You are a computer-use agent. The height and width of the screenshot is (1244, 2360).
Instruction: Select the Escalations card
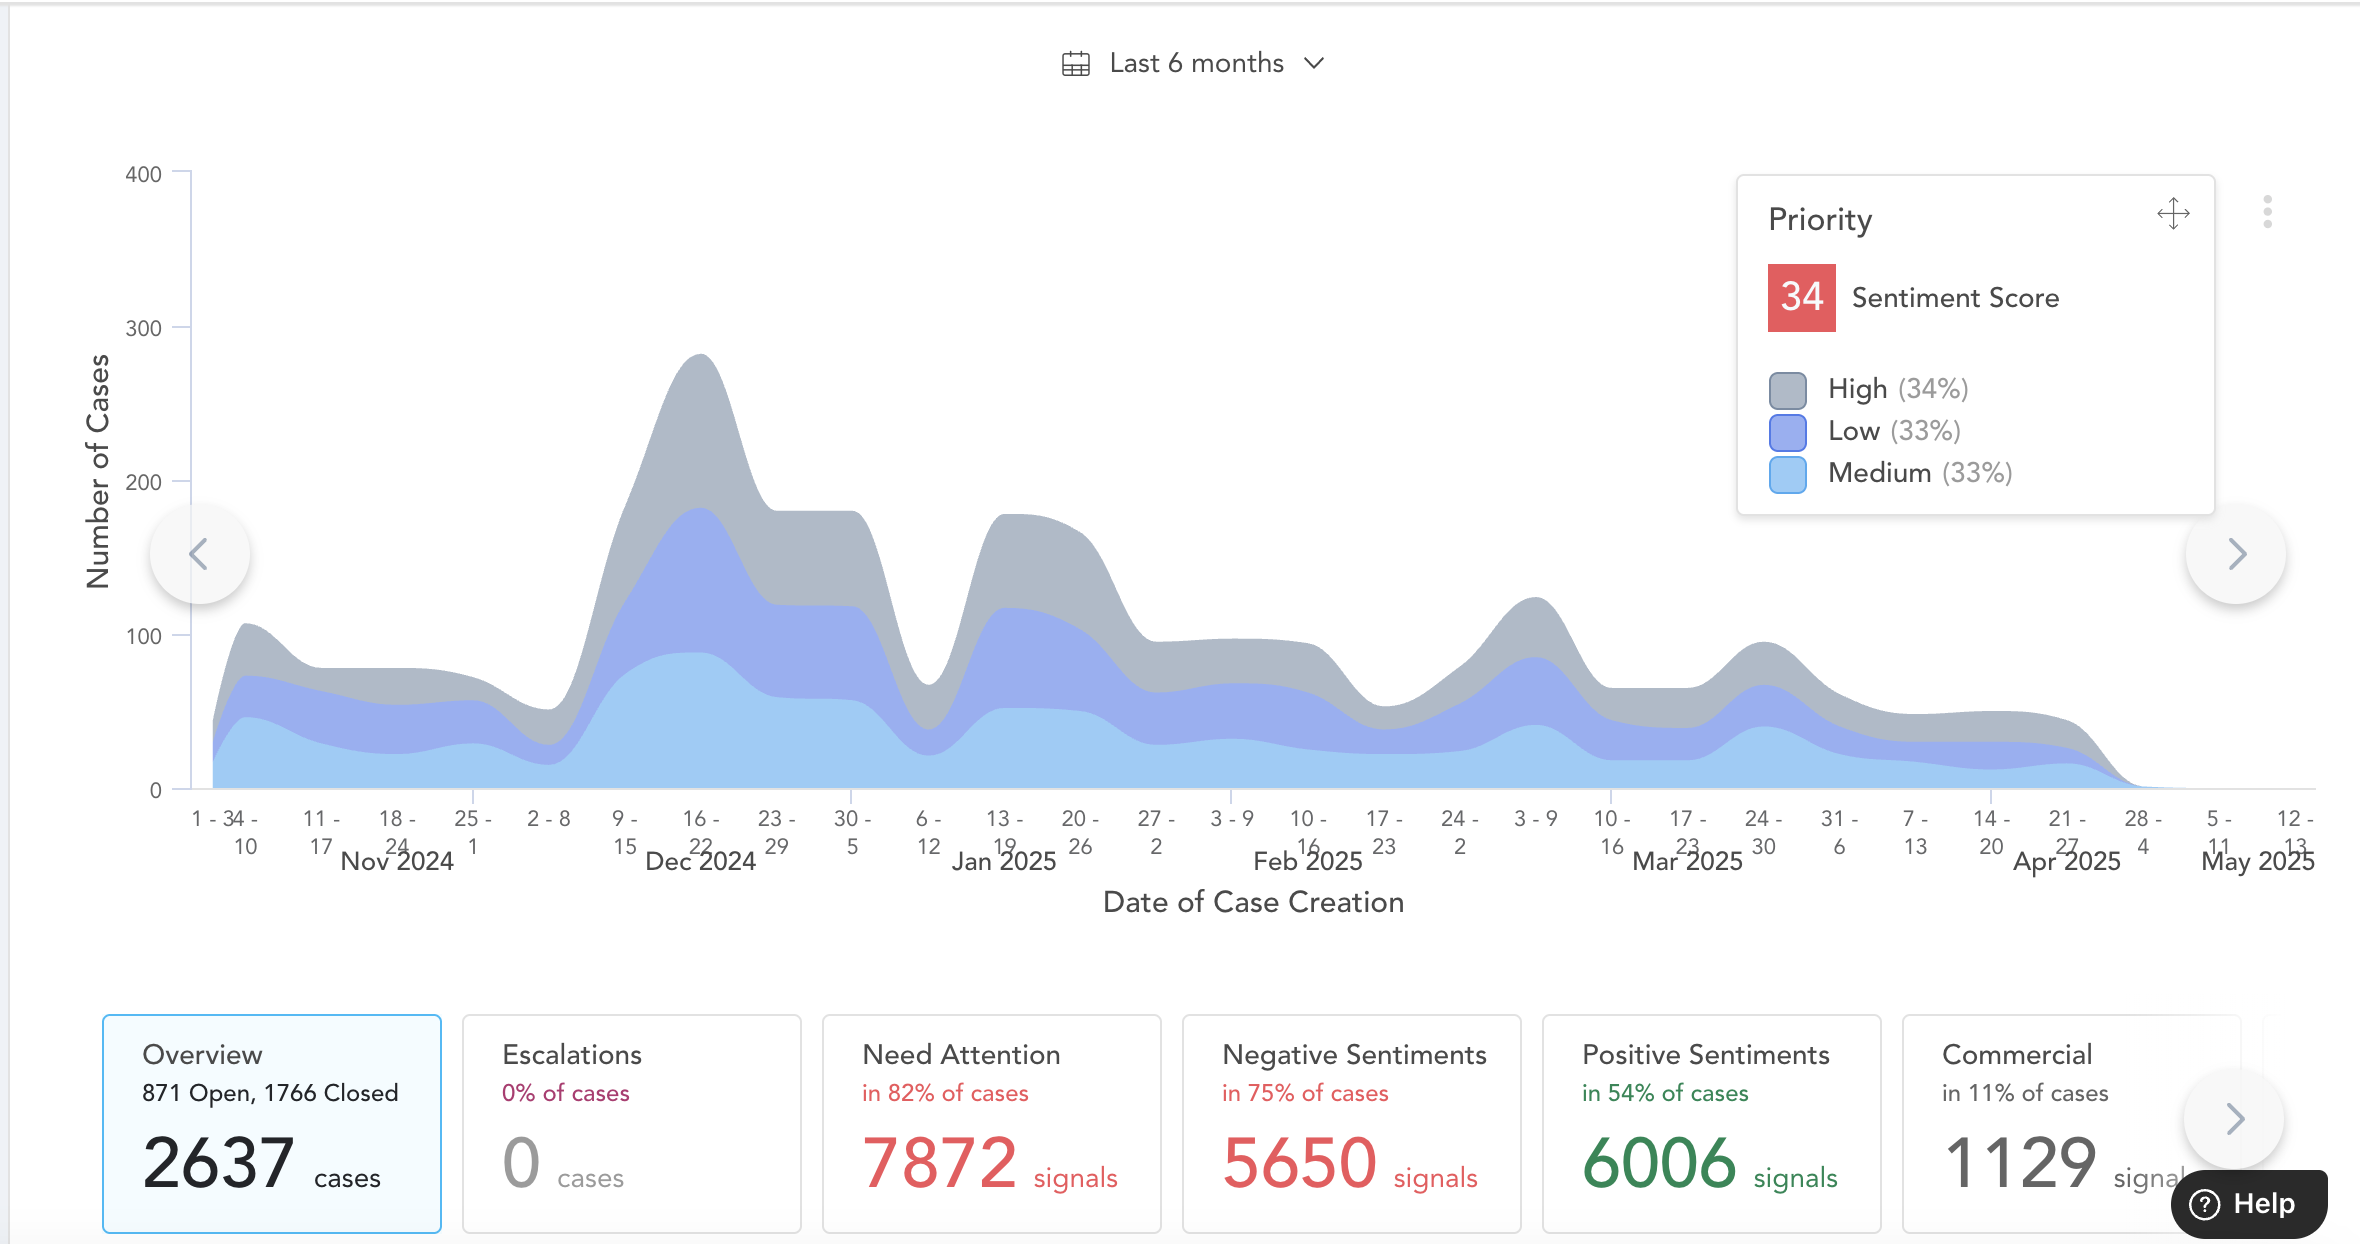click(632, 1123)
